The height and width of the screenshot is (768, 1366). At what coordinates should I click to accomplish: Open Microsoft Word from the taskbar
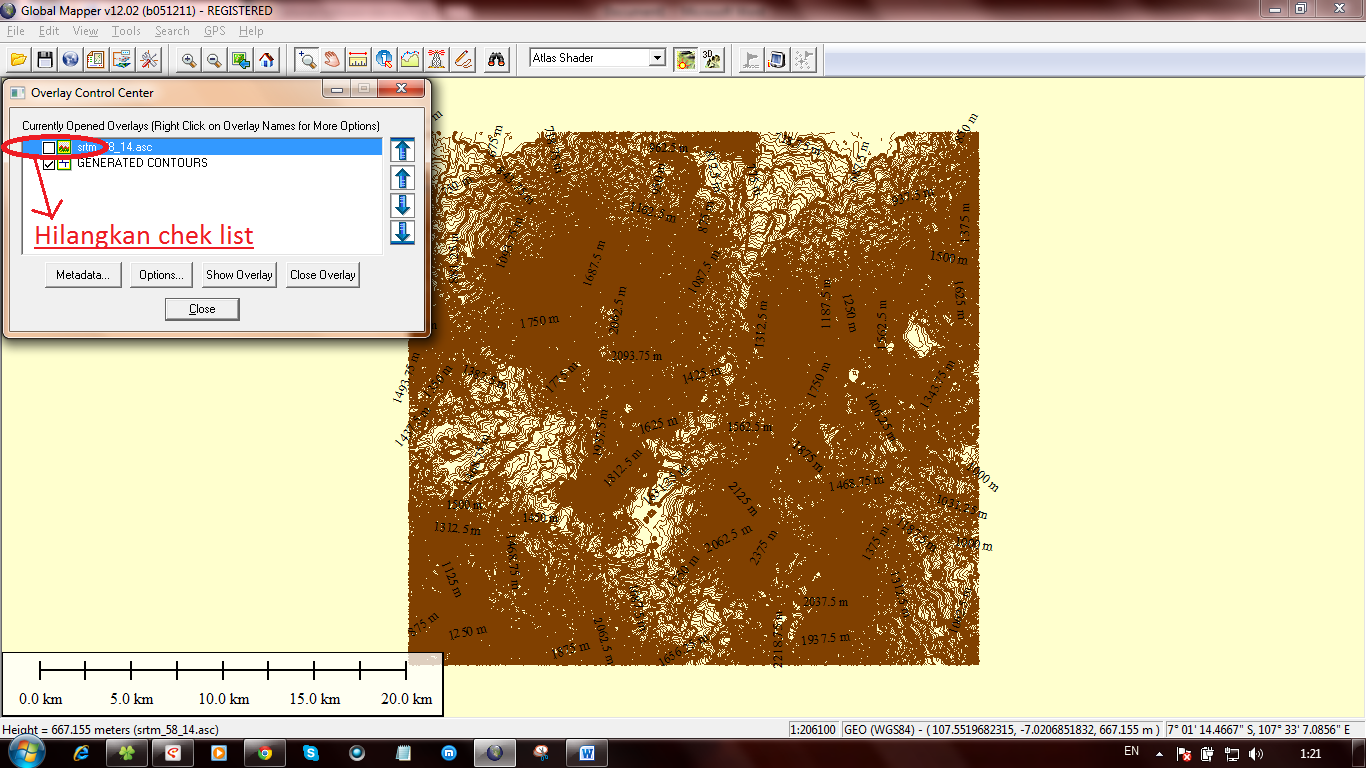pyautogui.click(x=587, y=753)
